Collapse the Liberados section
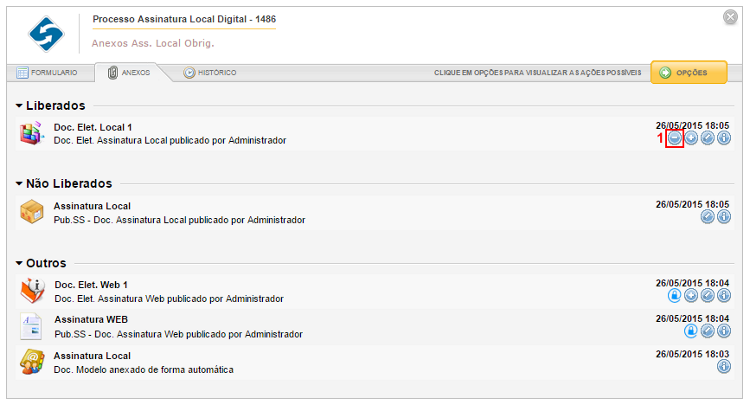Screen dimensions: 752x406 [x=19, y=105]
